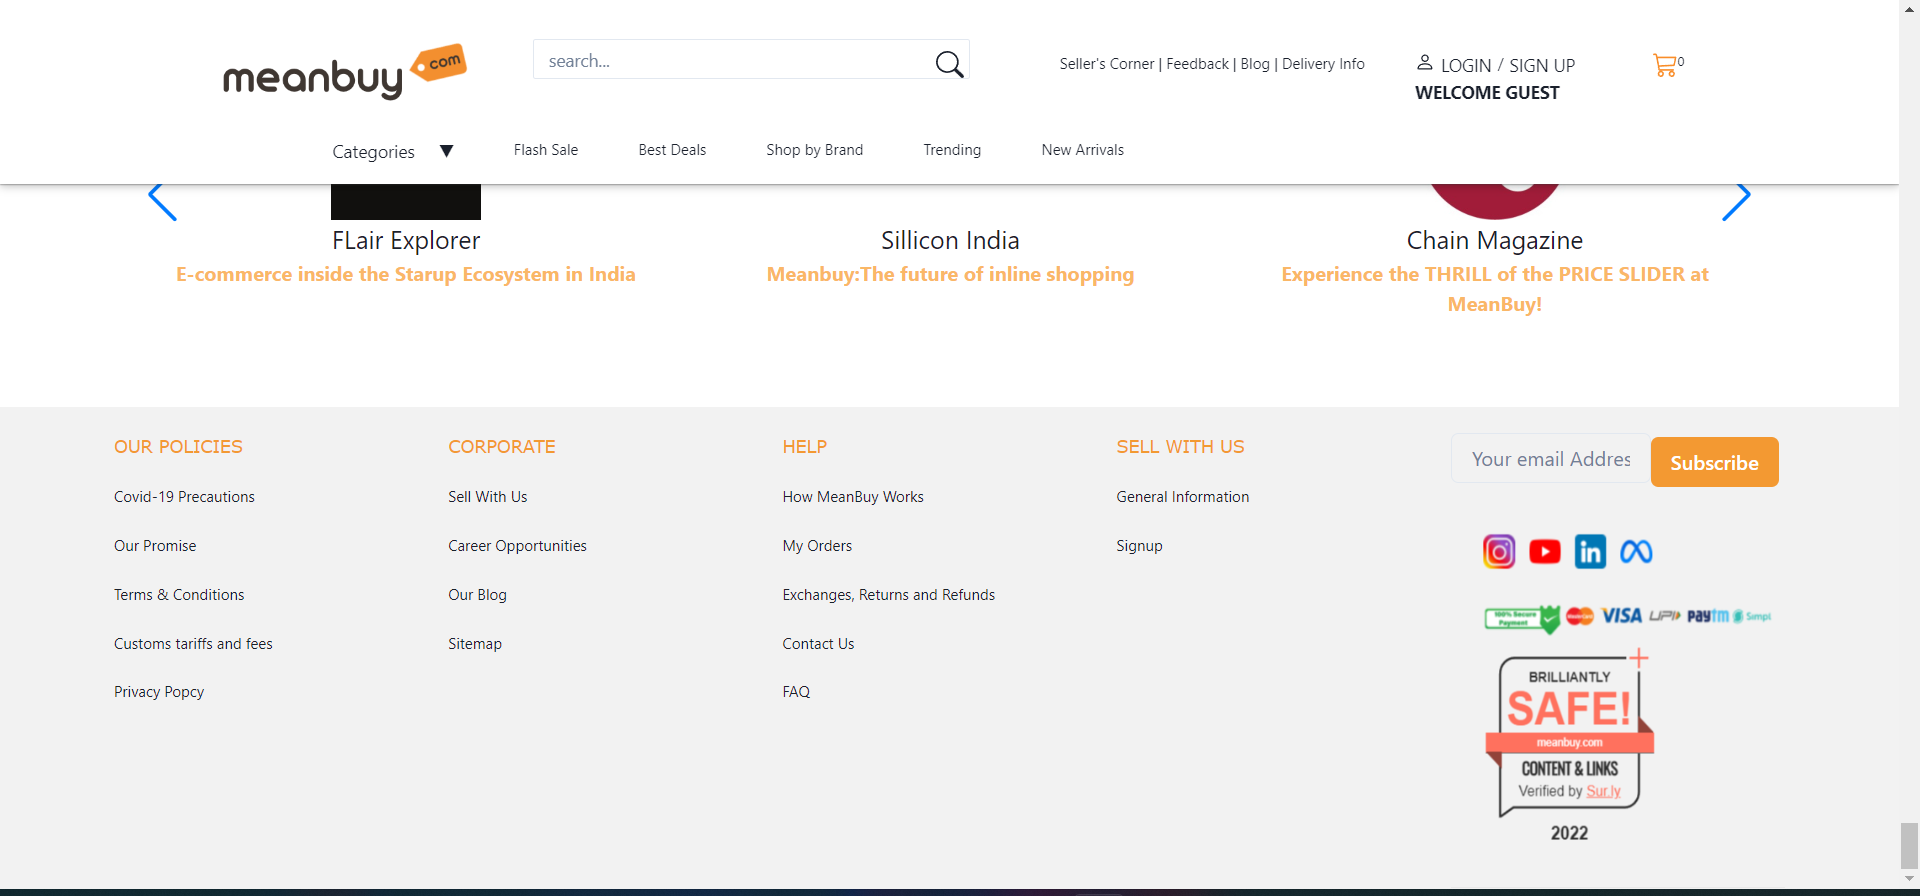
Task: Click the Signup footer link
Action: [1139, 546]
